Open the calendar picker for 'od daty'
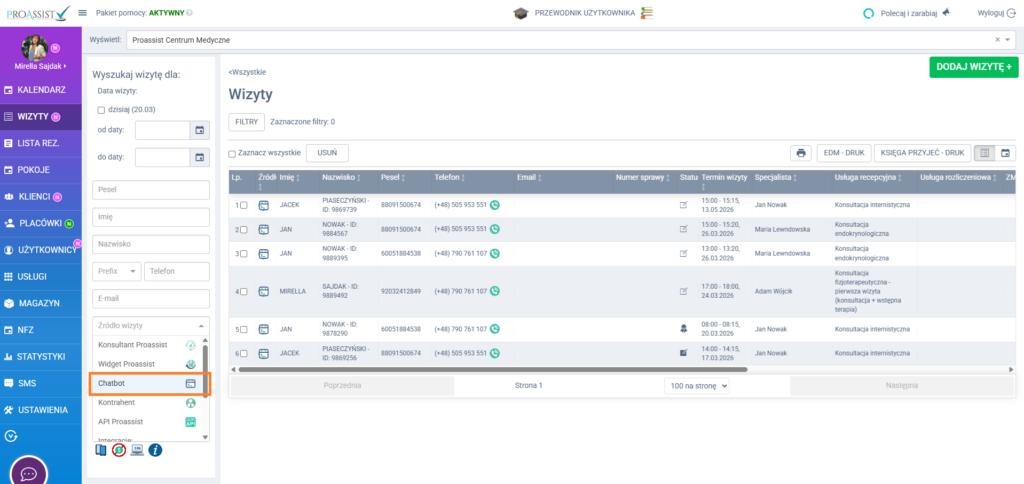This screenshot has width=1024, height=484. tap(200, 130)
